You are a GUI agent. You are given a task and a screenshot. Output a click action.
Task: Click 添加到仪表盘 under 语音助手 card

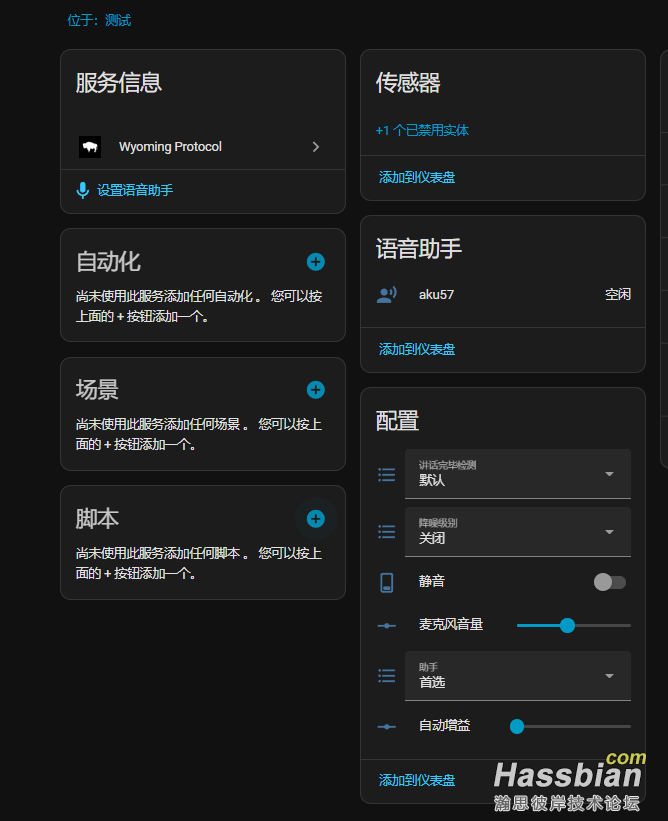click(417, 349)
